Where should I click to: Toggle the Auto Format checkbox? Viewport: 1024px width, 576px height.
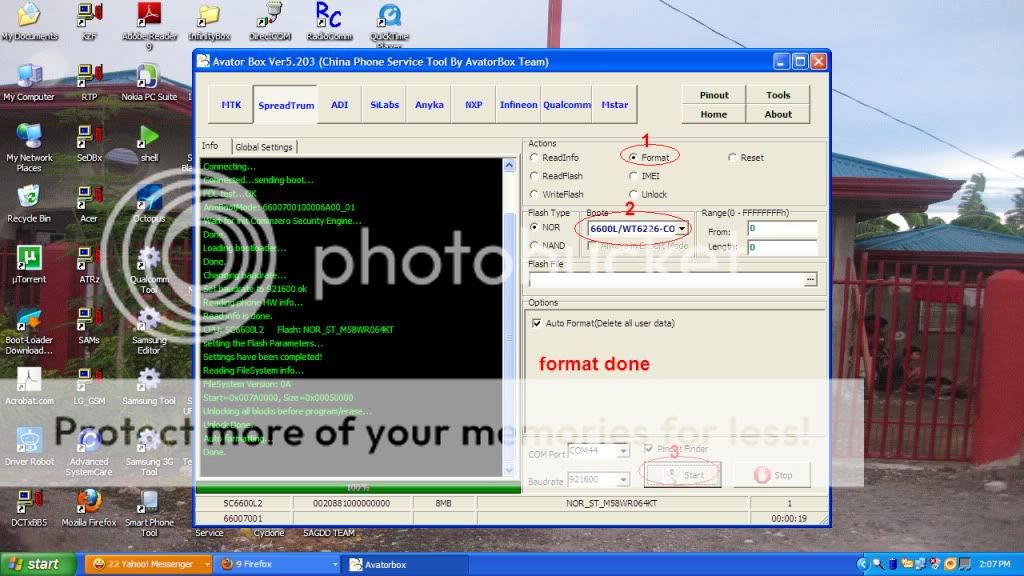535,323
